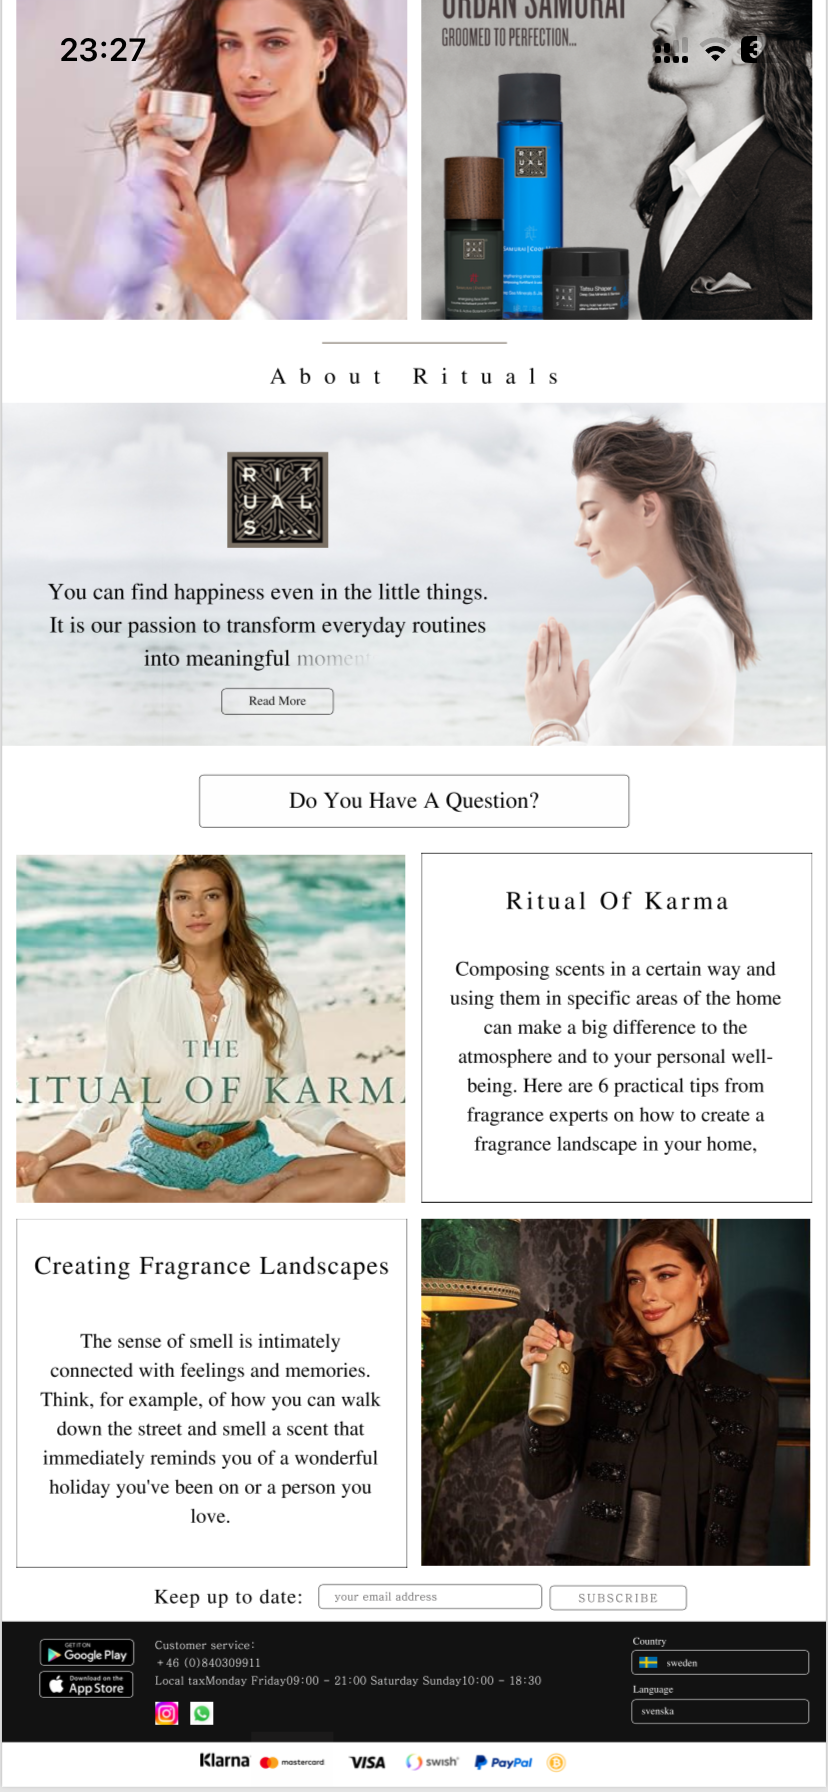Open the Urban Samurai product banner
The width and height of the screenshot is (828, 1792).
click(x=616, y=160)
